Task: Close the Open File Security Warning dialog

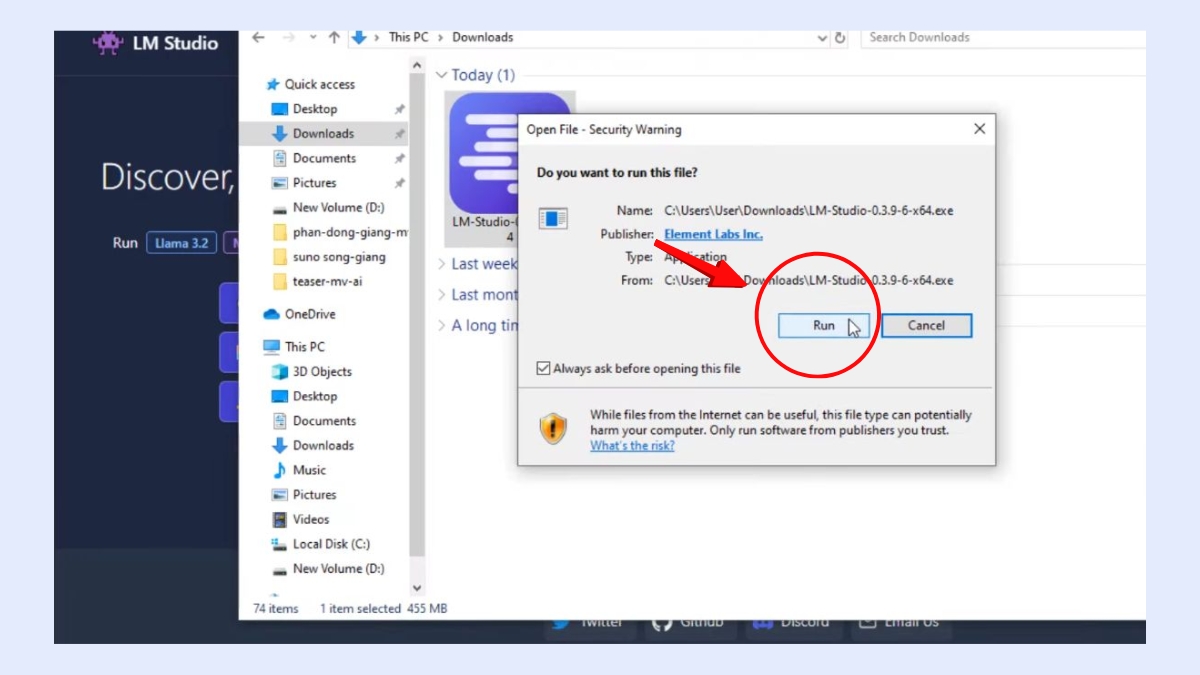Action: [x=979, y=129]
